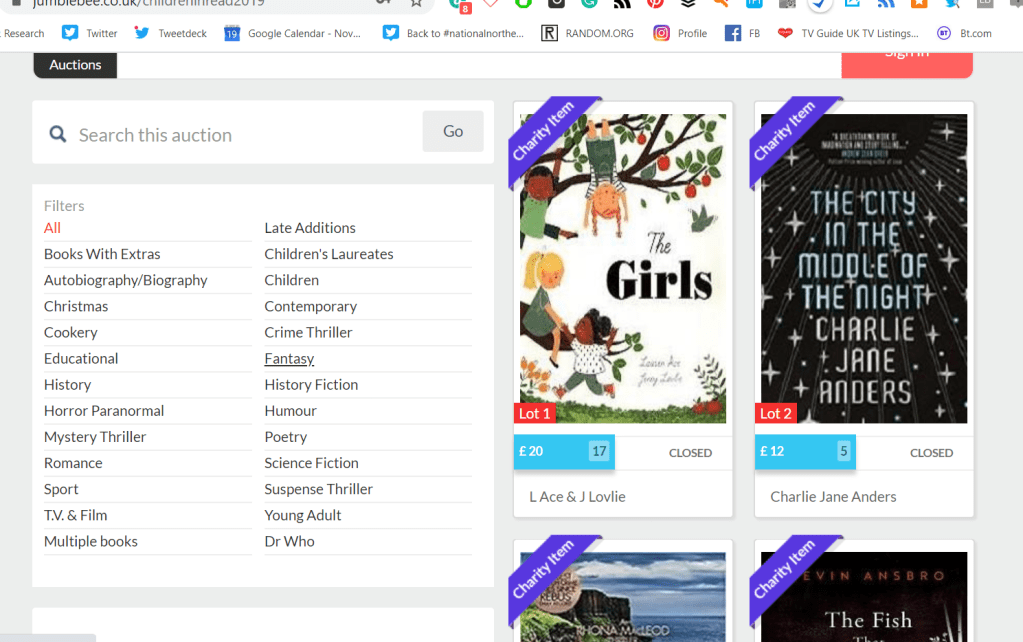Image resolution: width=1023 pixels, height=642 pixels.
Task: Filter by Fantasy category
Action: coord(289,358)
